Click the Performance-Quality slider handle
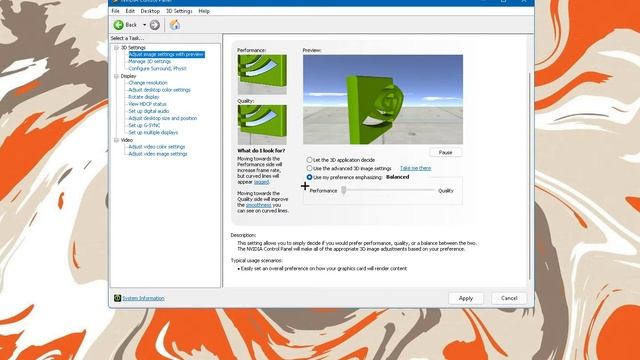 344,190
